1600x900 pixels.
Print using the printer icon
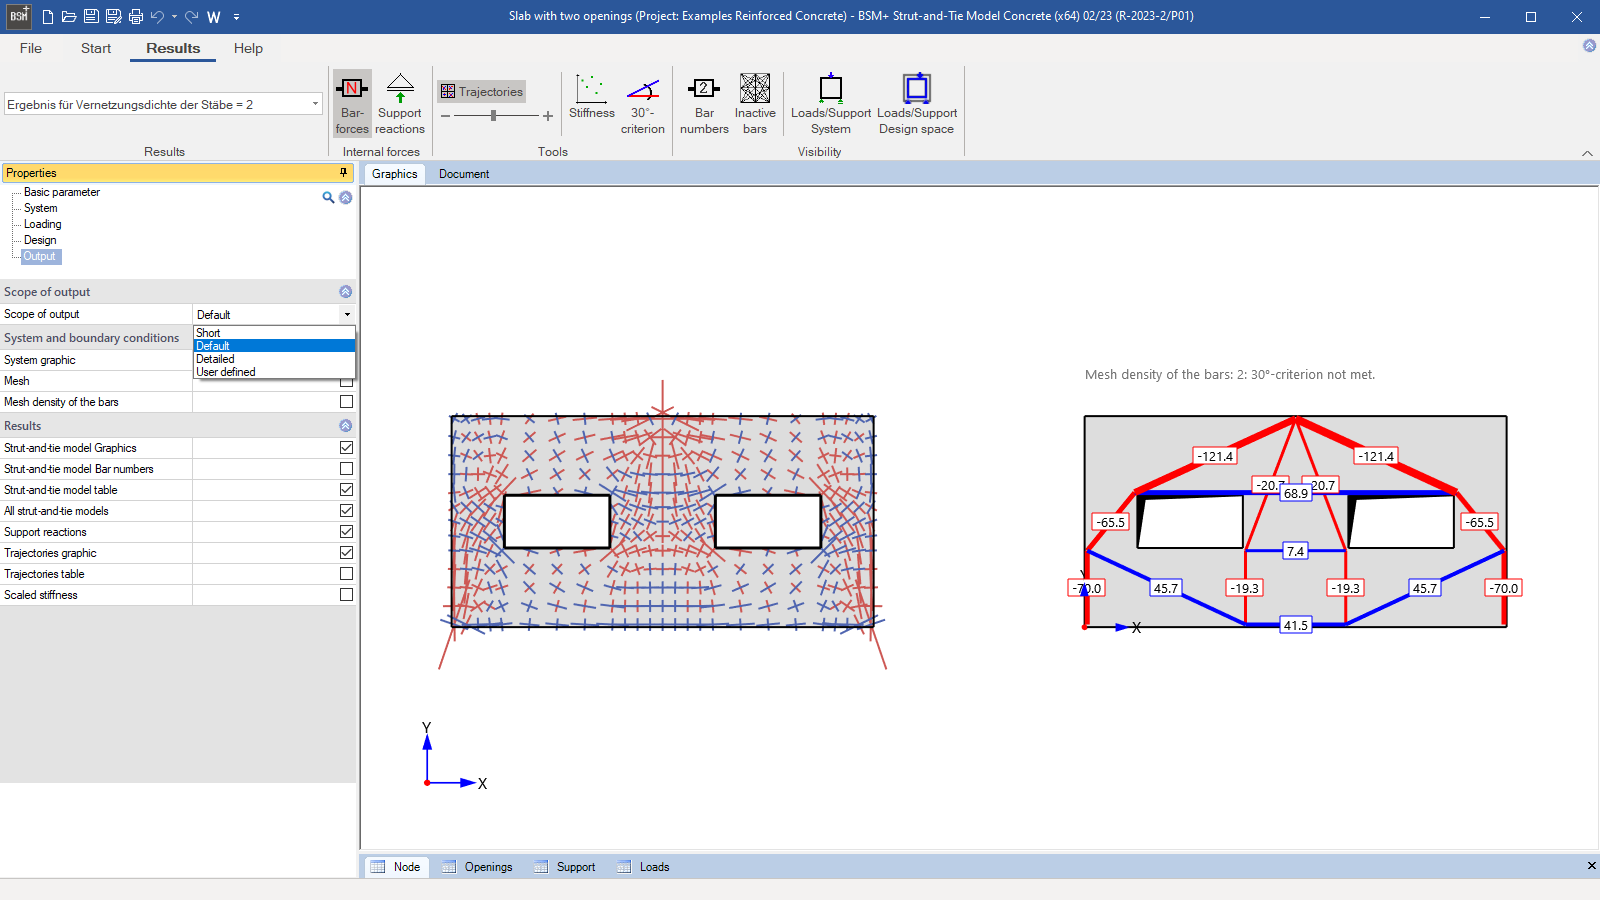(136, 17)
